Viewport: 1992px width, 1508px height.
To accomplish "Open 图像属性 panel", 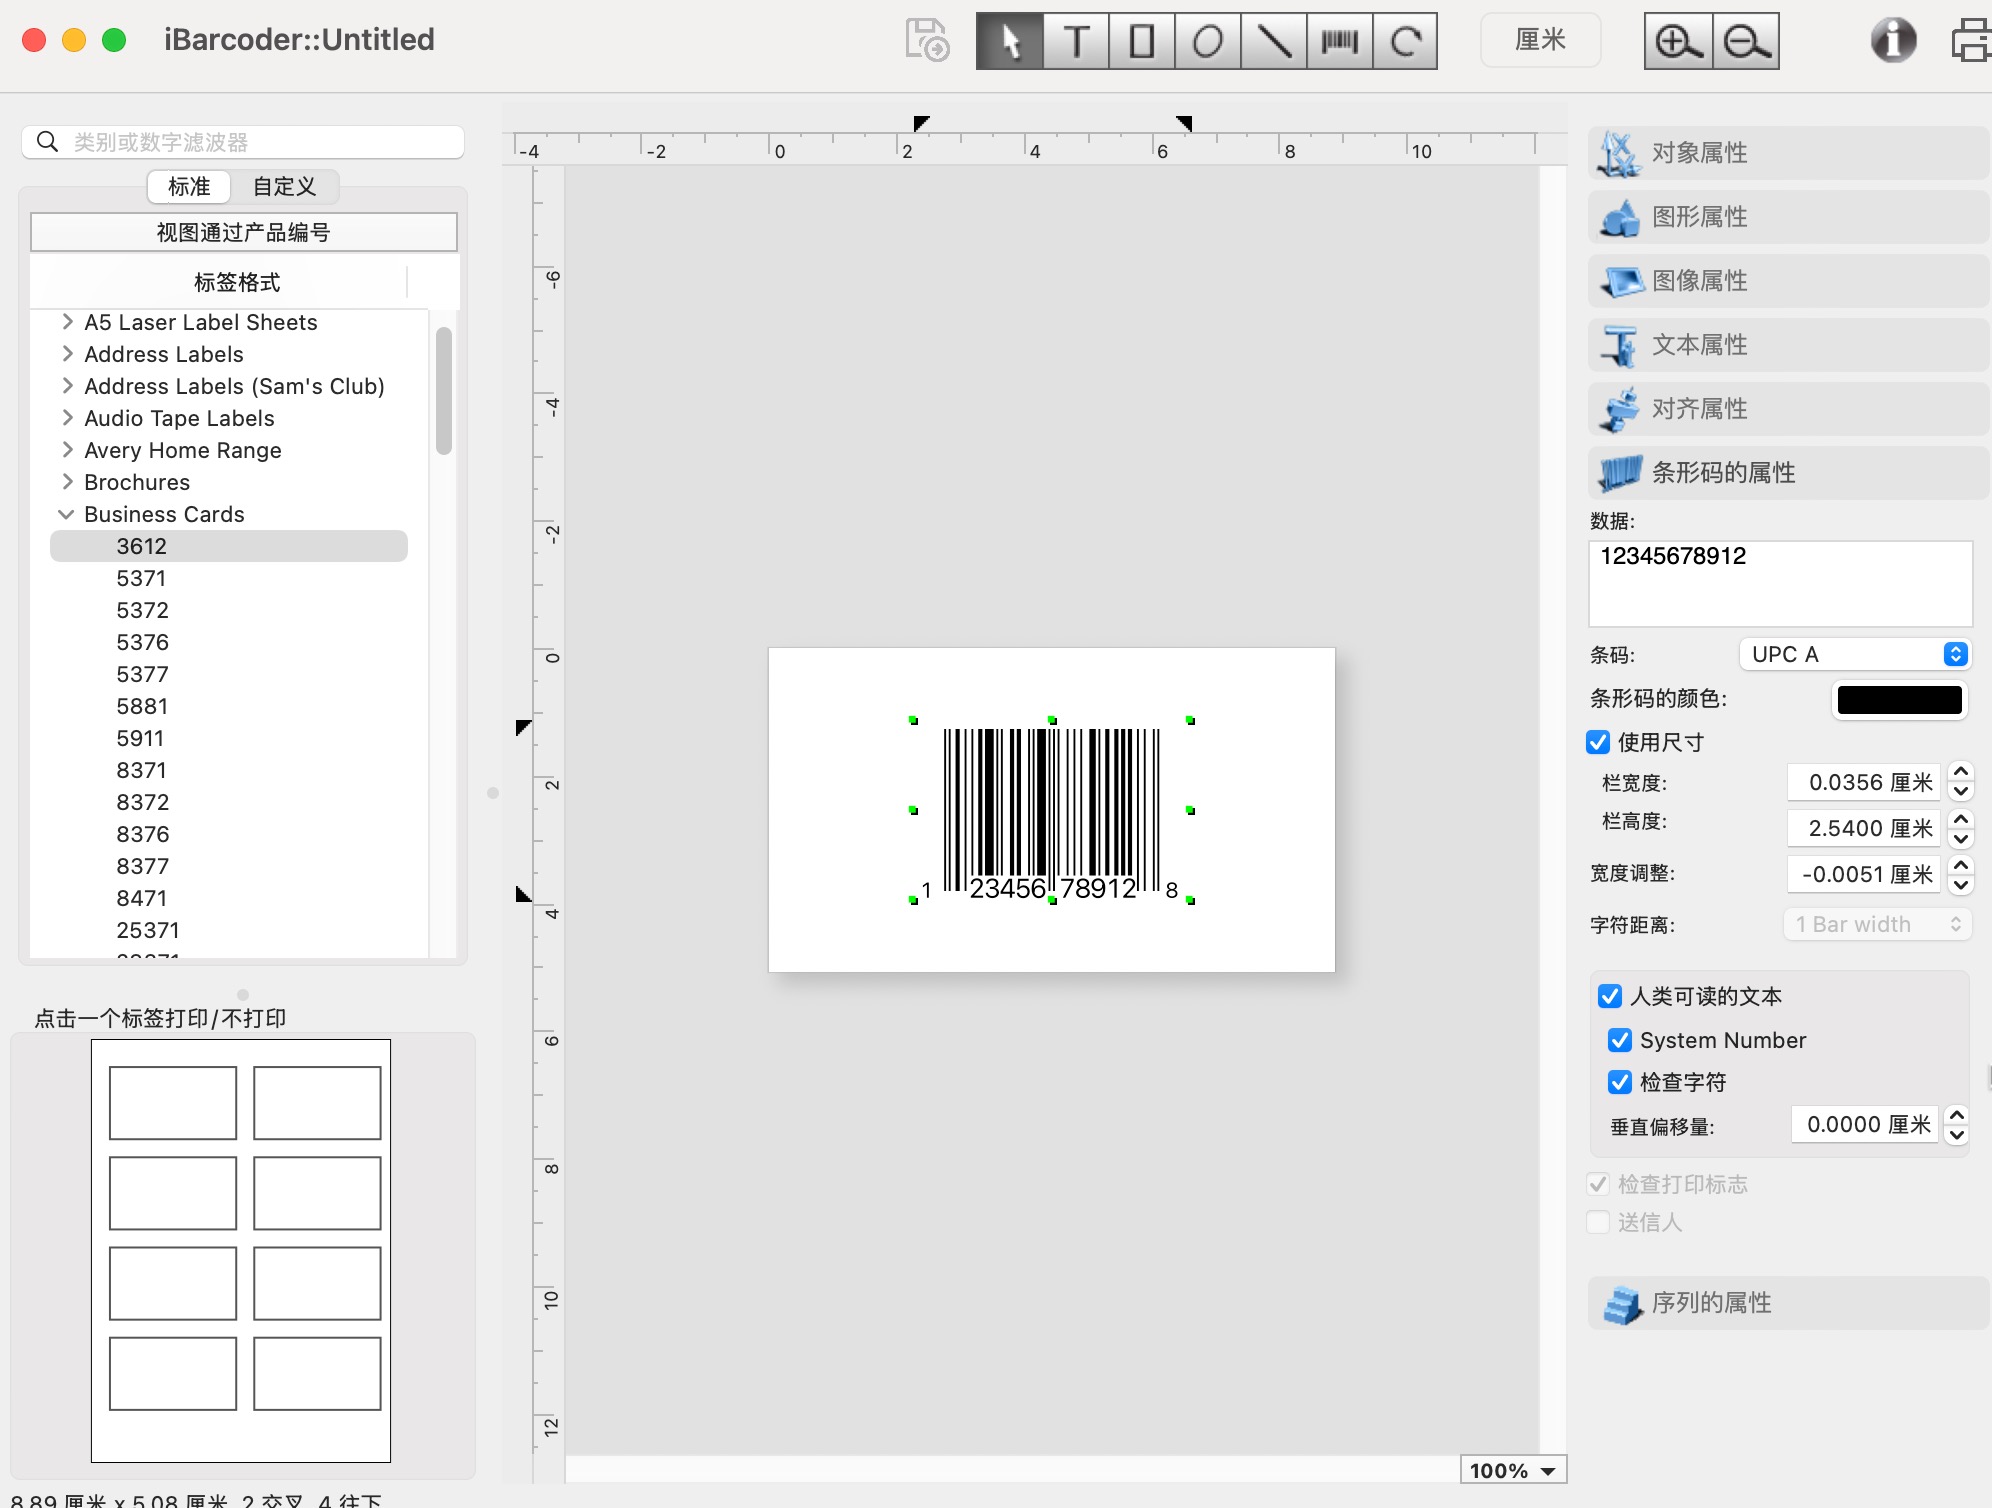I will (1788, 281).
